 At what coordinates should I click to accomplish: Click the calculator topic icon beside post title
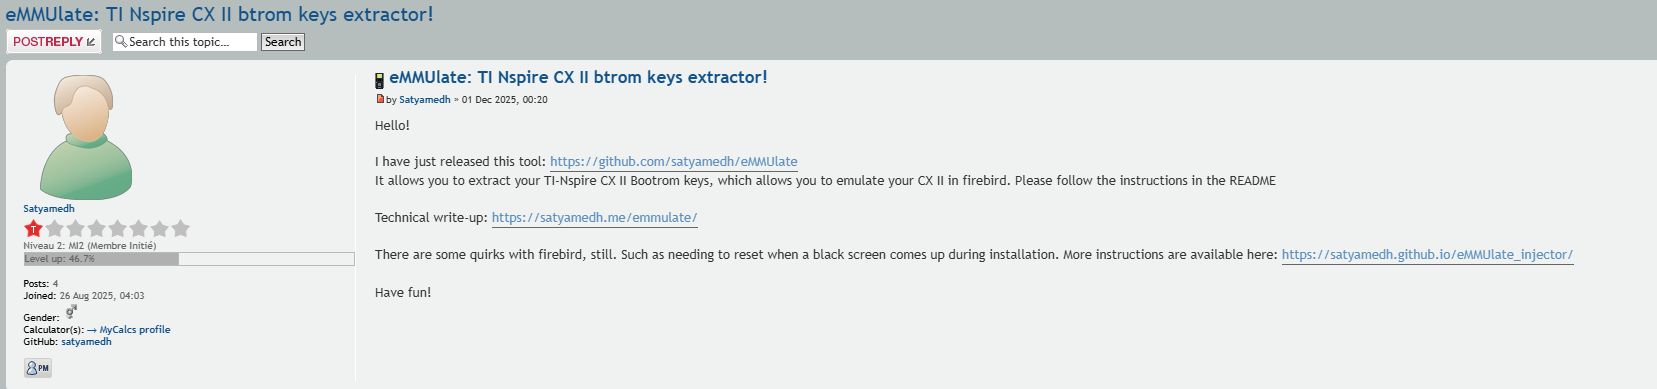coord(380,81)
